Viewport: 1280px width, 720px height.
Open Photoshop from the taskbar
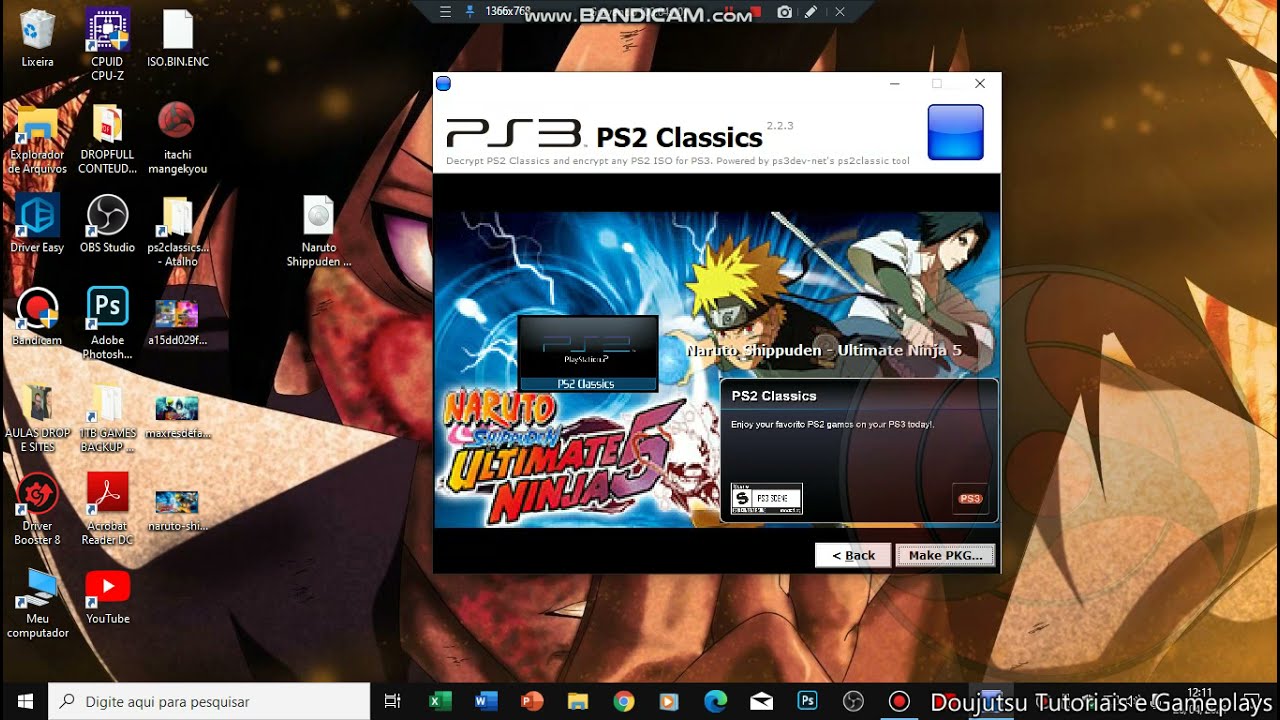tap(807, 701)
